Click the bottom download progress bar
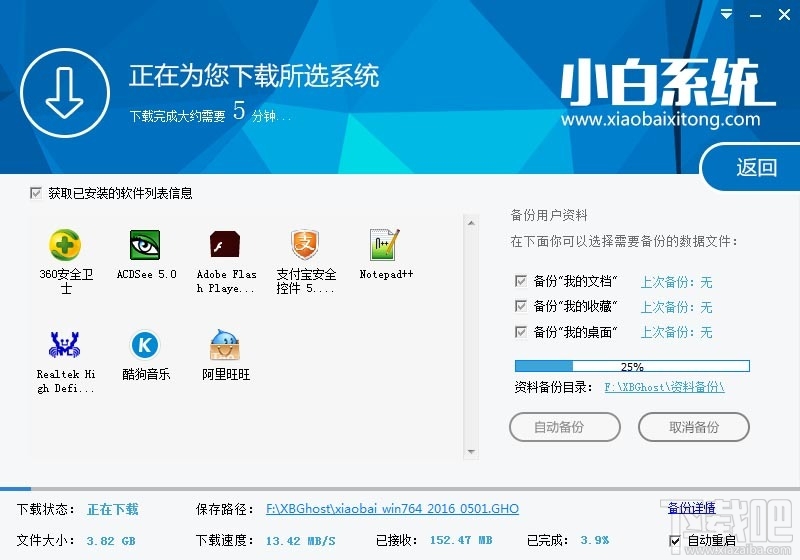 tap(400, 489)
